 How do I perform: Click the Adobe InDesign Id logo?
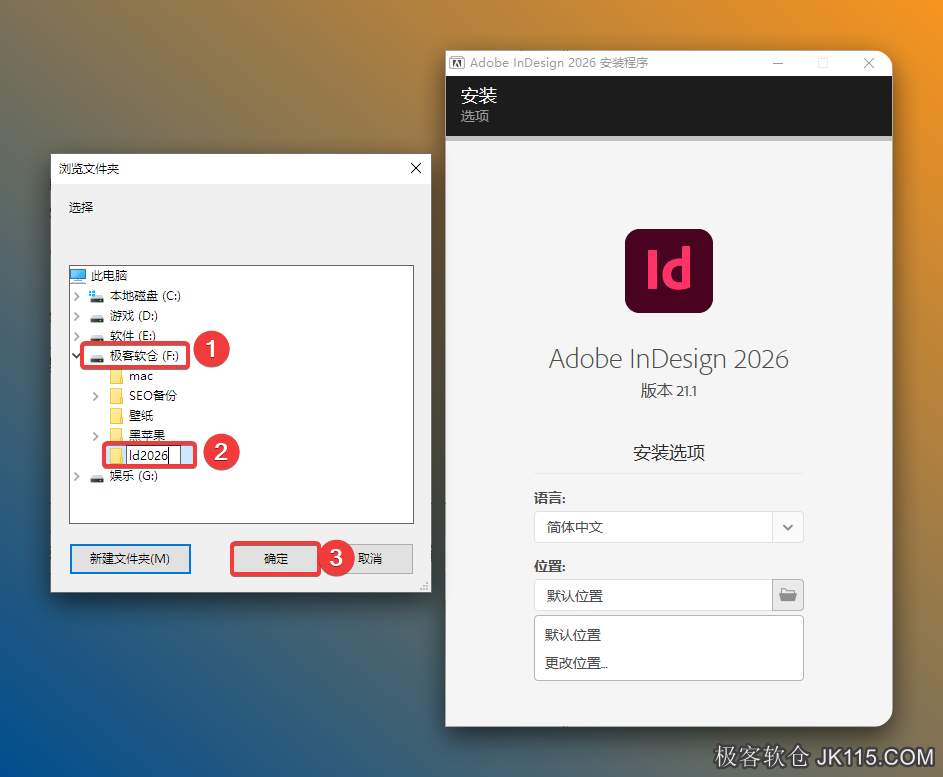pos(669,271)
